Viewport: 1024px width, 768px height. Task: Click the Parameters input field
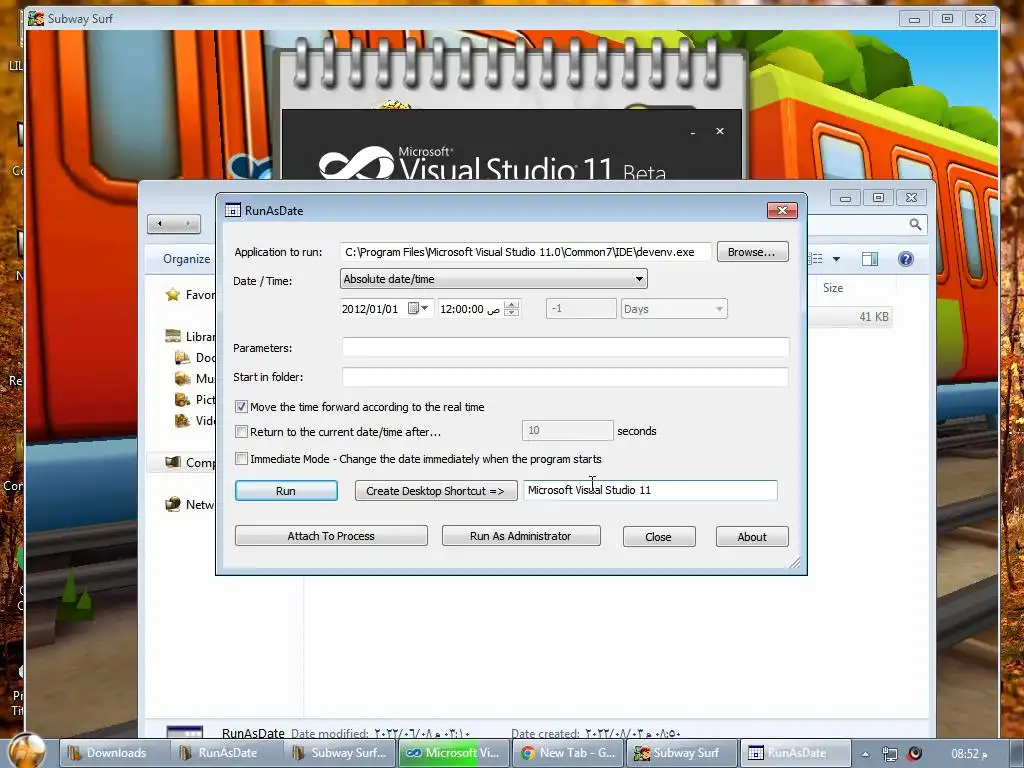566,347
